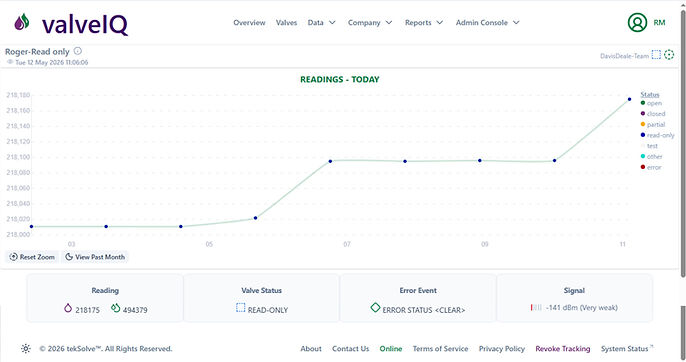
Task: Toggle the test status legend entry
Action: click(649, 146)
